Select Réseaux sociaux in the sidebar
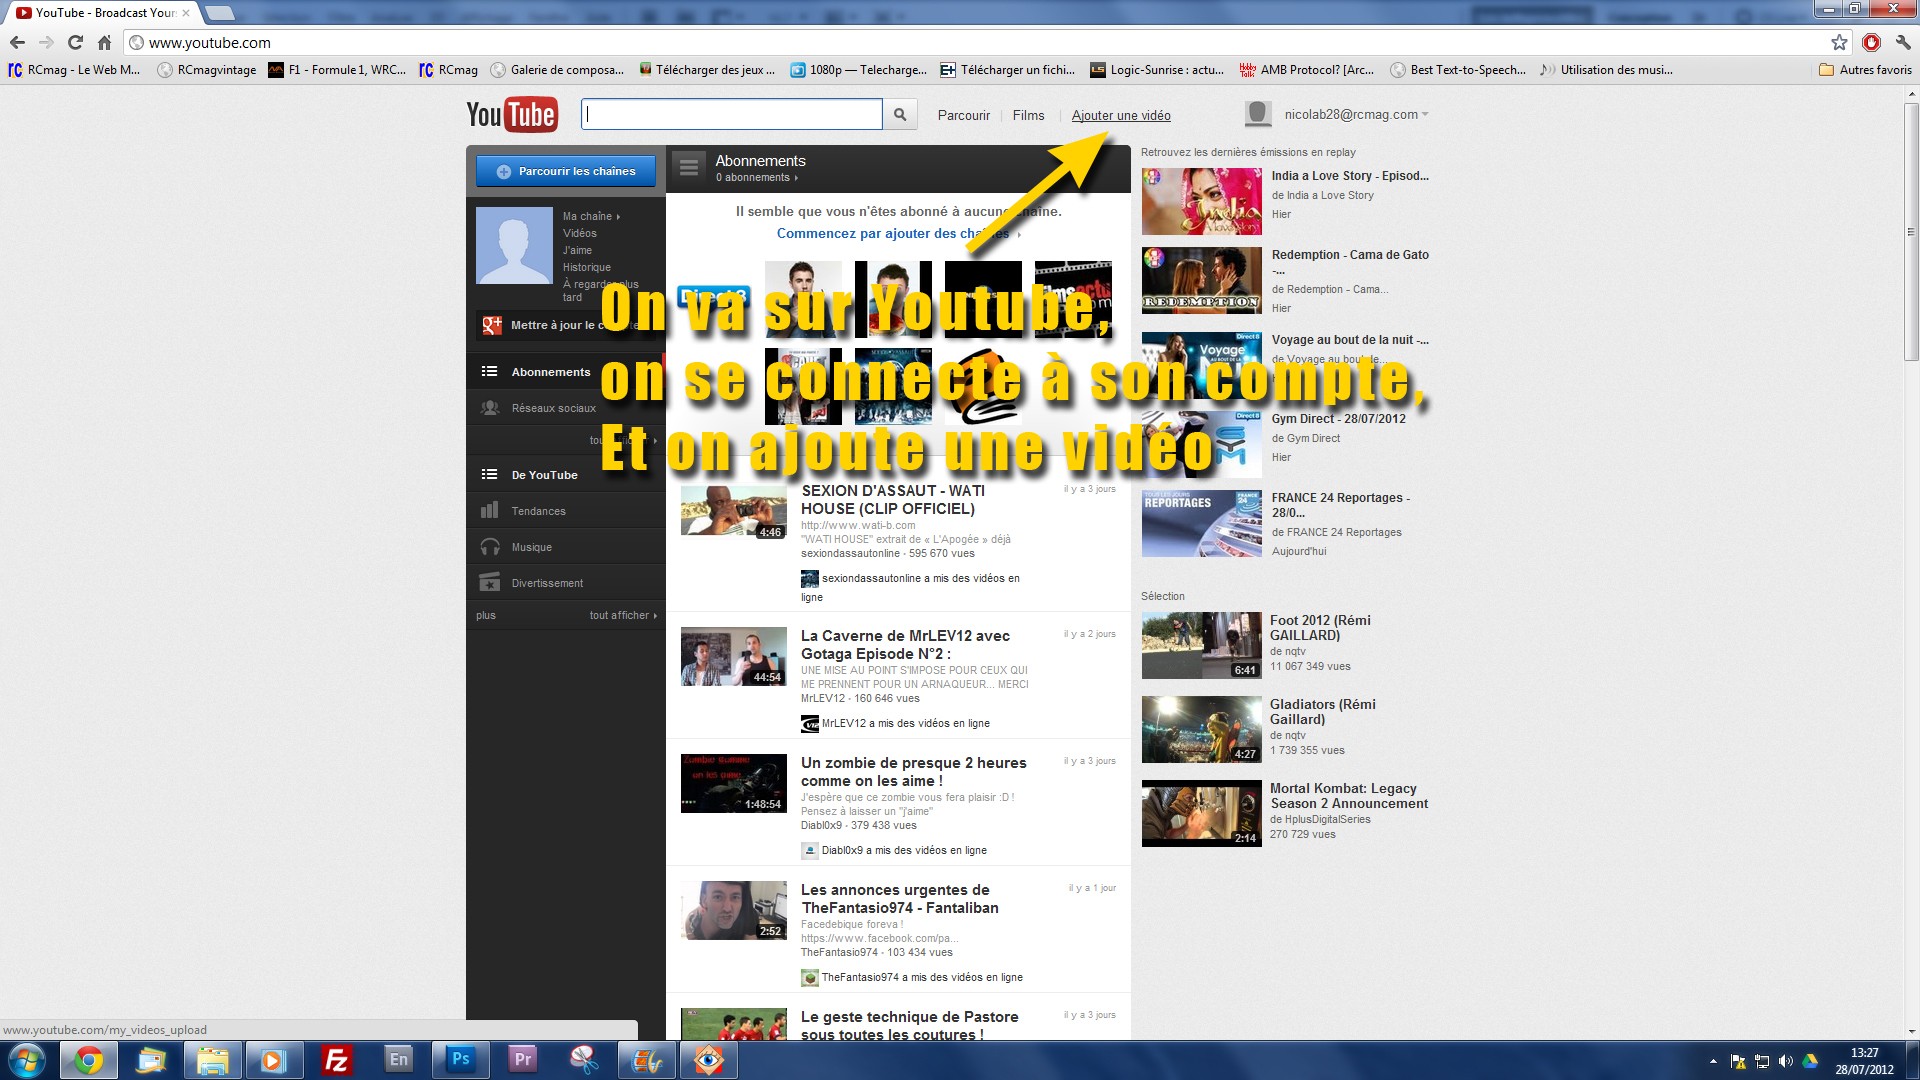Screen dimensions: 1920x1080 click(x=566, y=407)
